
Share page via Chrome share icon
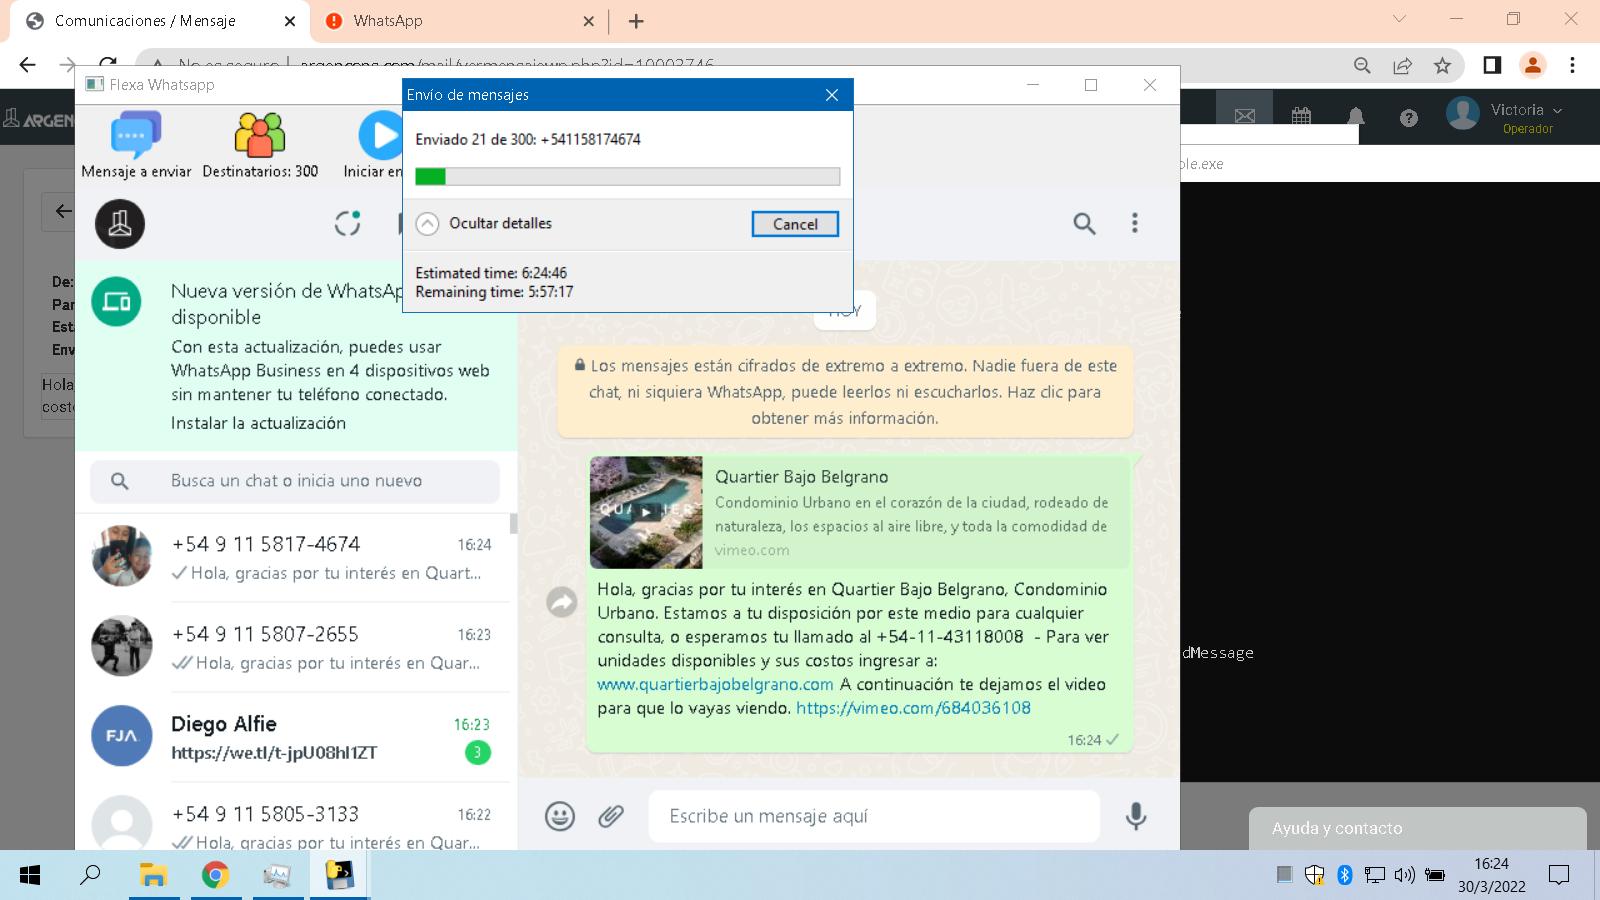[1402, 65]
